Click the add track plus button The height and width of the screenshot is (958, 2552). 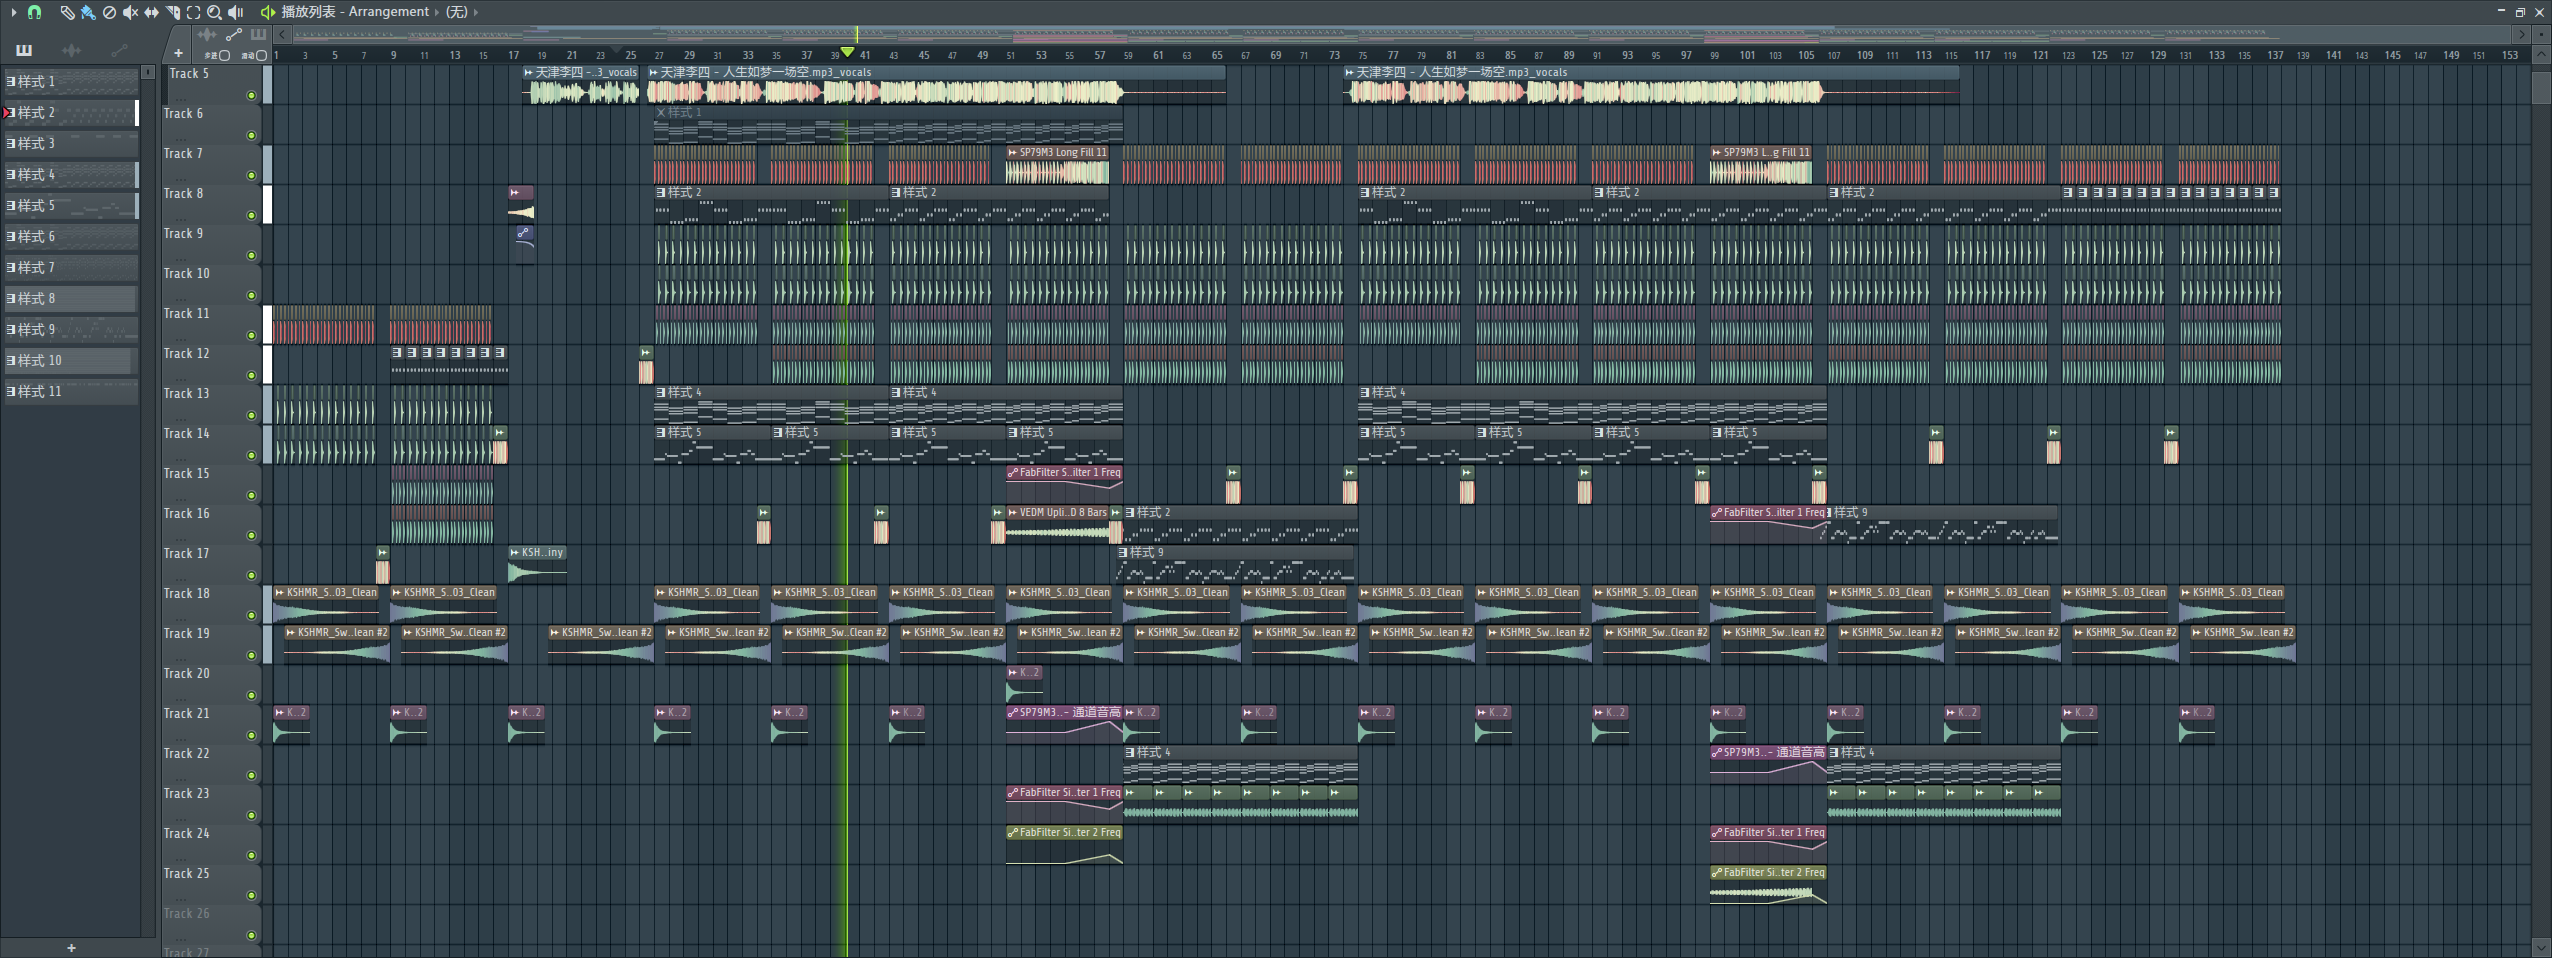coord(178,53)
